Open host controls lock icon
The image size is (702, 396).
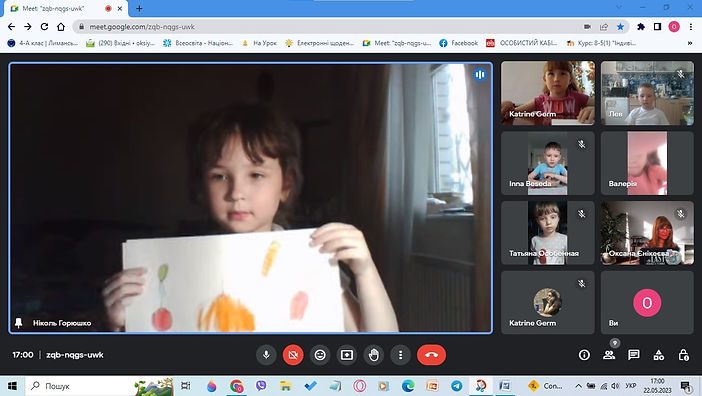click(x=683, y=355)
